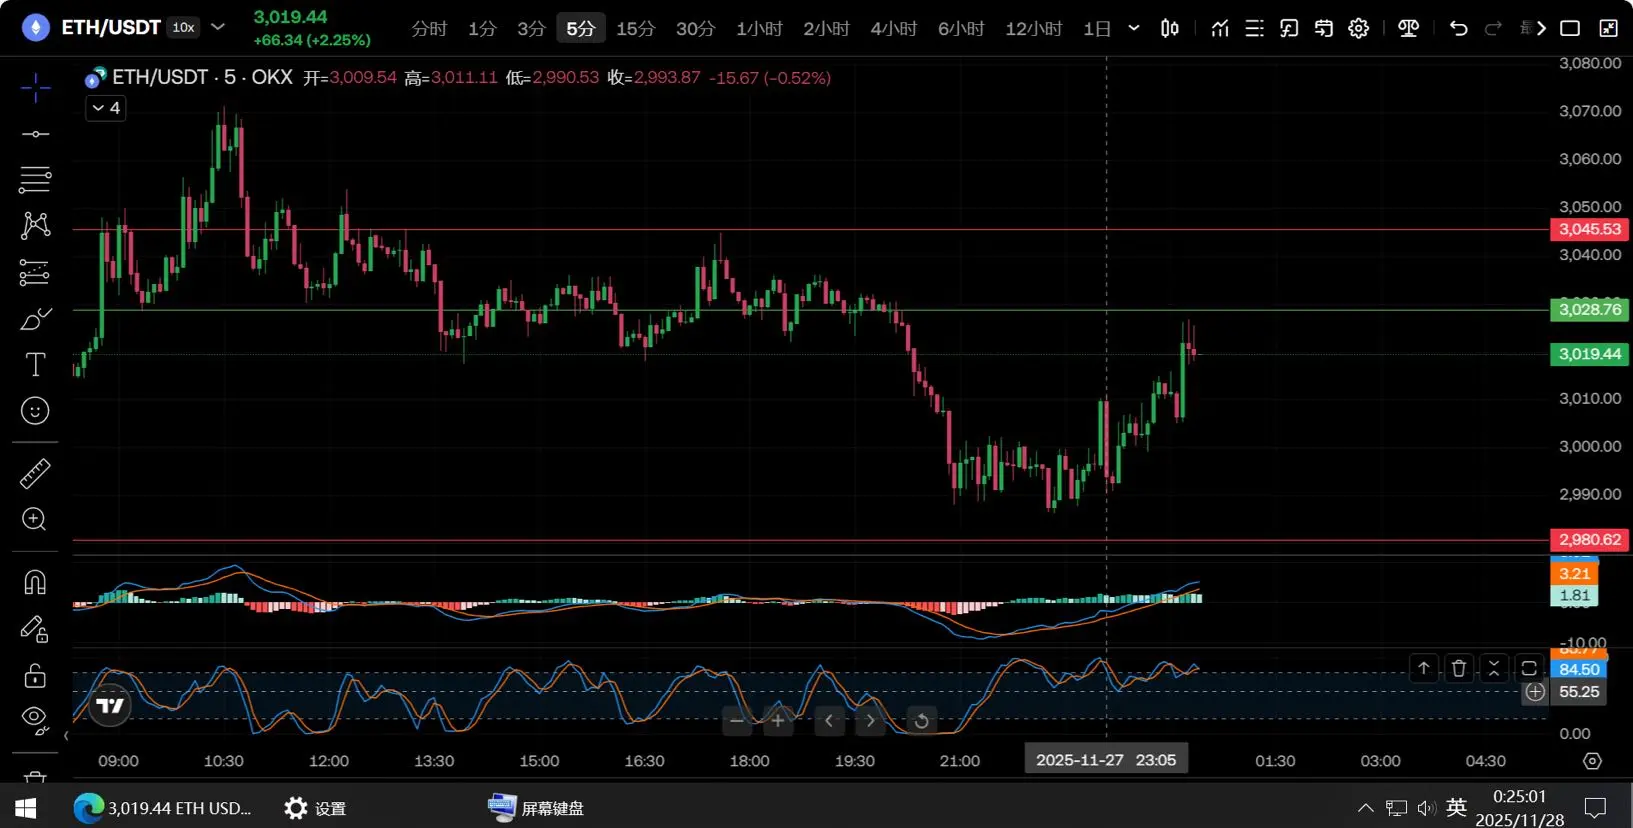Undo the last chart action

click(x=1459, y=28)
